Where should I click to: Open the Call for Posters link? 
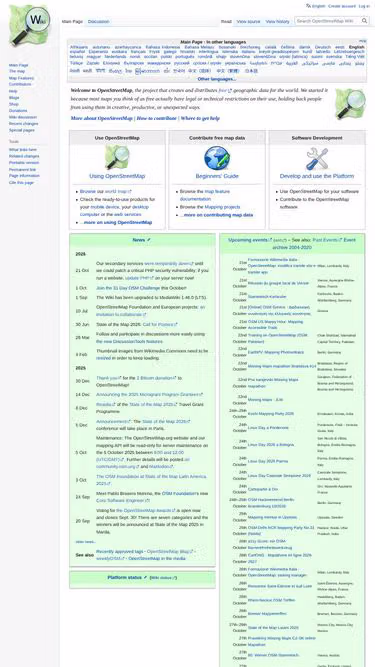[x=159, y=325]
